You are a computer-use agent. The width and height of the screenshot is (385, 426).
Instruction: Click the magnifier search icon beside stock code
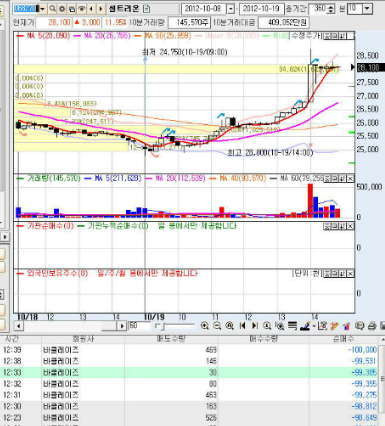coord(53,9)
